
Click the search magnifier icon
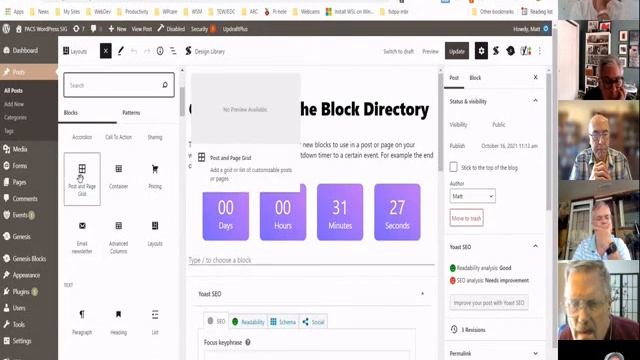point(165,85)
